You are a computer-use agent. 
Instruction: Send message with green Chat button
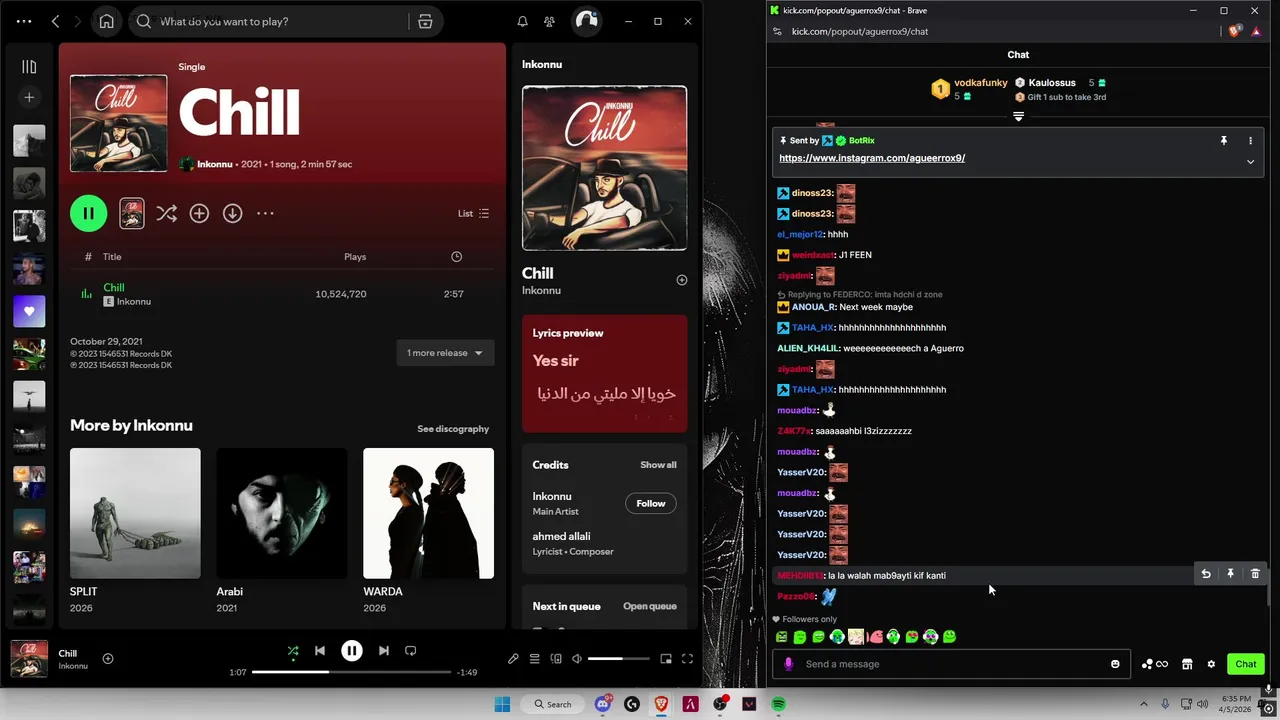1246,664
